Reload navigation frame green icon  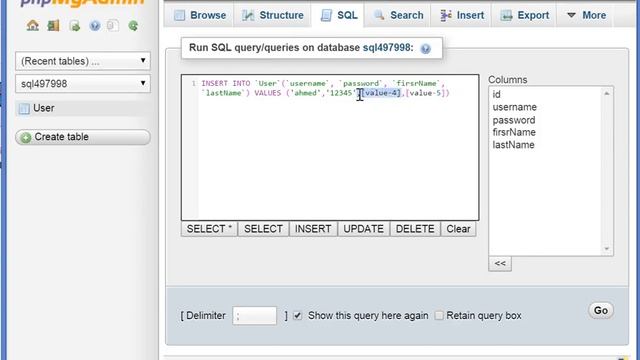pos(133,26)
